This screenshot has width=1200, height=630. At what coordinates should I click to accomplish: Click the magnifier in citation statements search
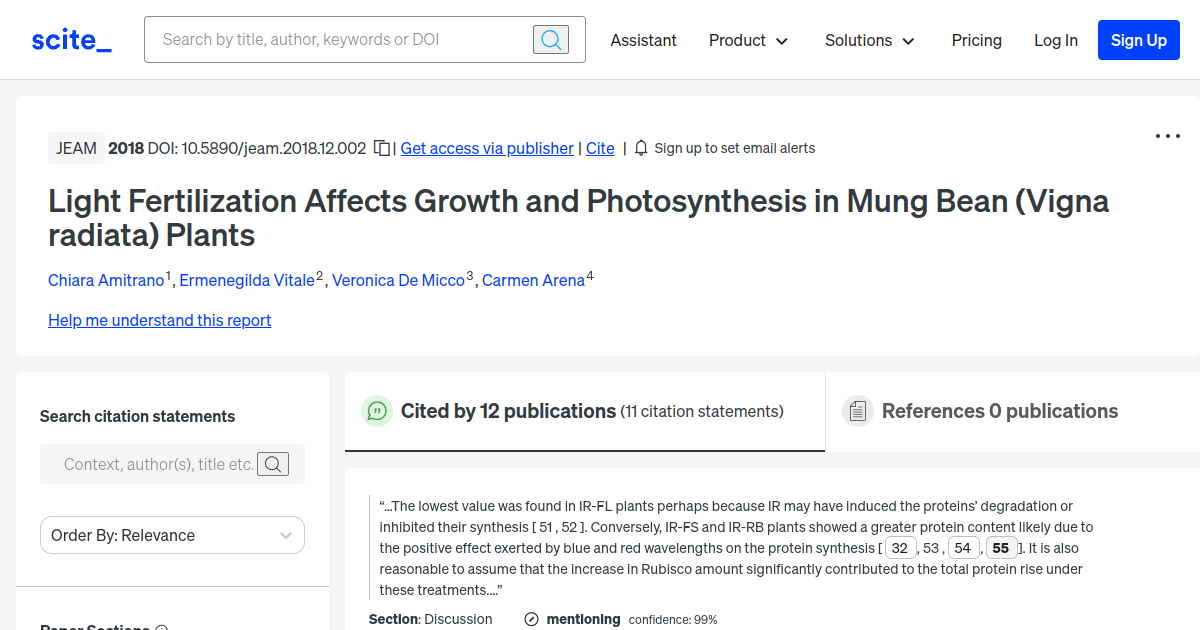tap(273, 464)
